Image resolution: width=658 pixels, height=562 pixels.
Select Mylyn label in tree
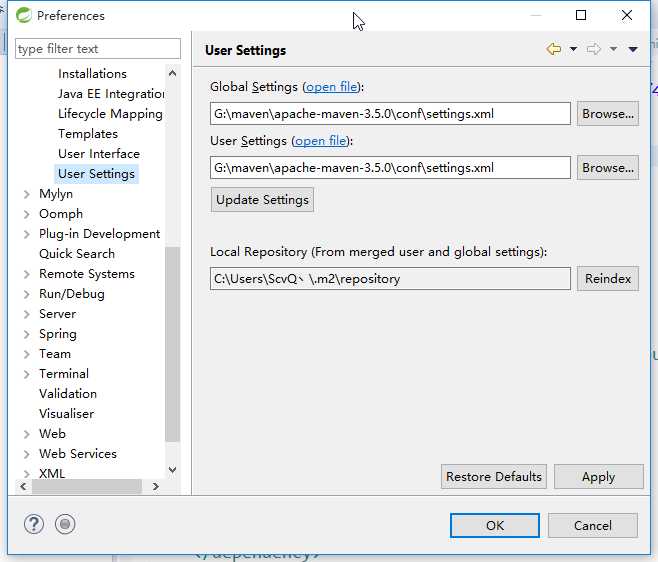(56, 194)
